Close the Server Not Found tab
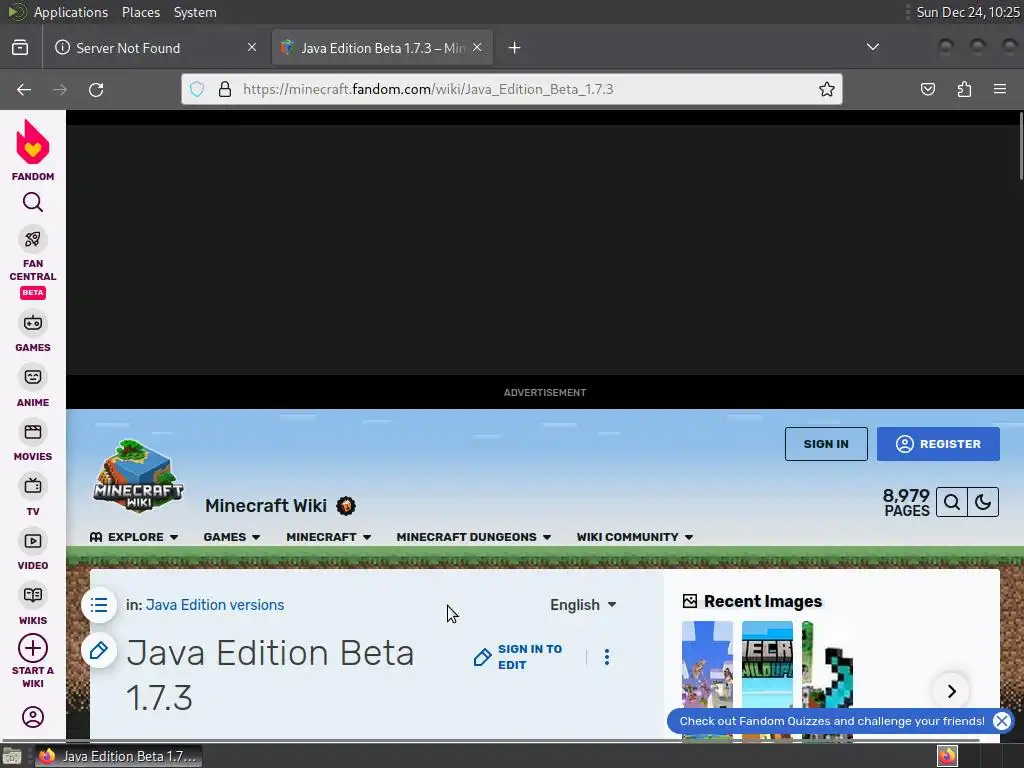Screen dimensions: 1024x768 [252, 47]
